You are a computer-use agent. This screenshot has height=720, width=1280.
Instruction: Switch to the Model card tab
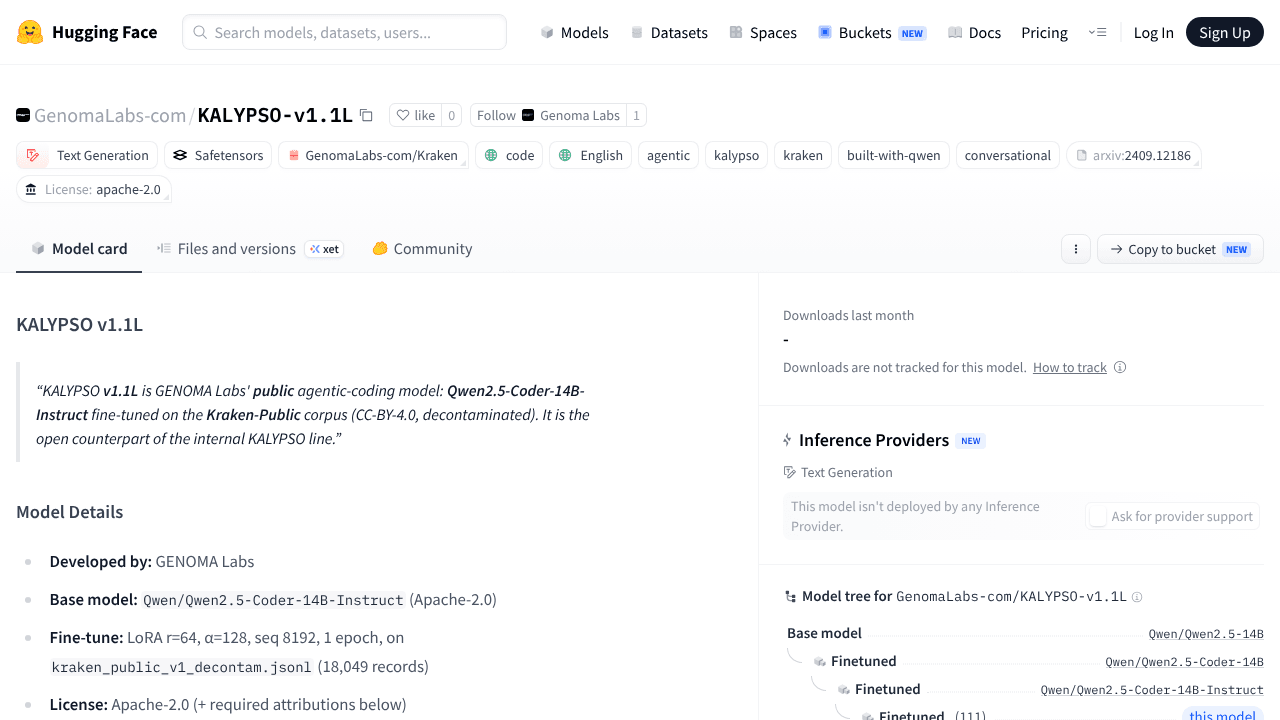[79, 249]
